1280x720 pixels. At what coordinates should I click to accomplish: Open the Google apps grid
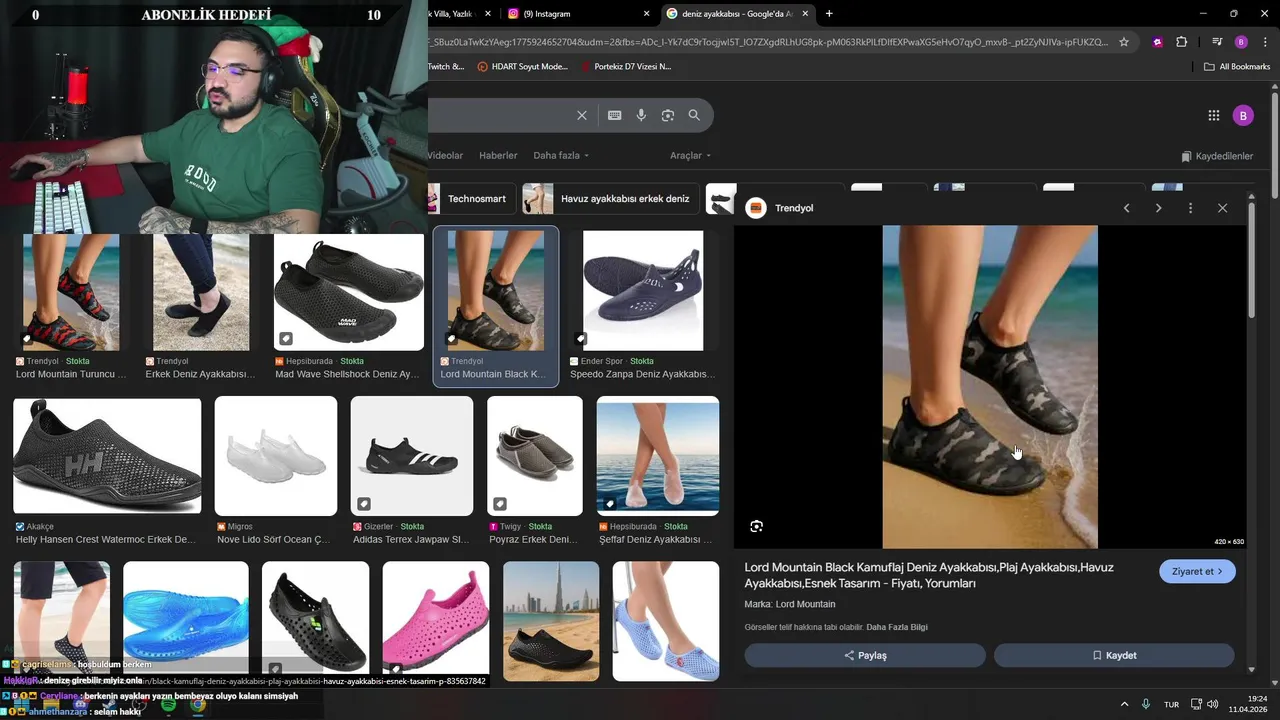pyautogui.click(x=1213, y=115)
